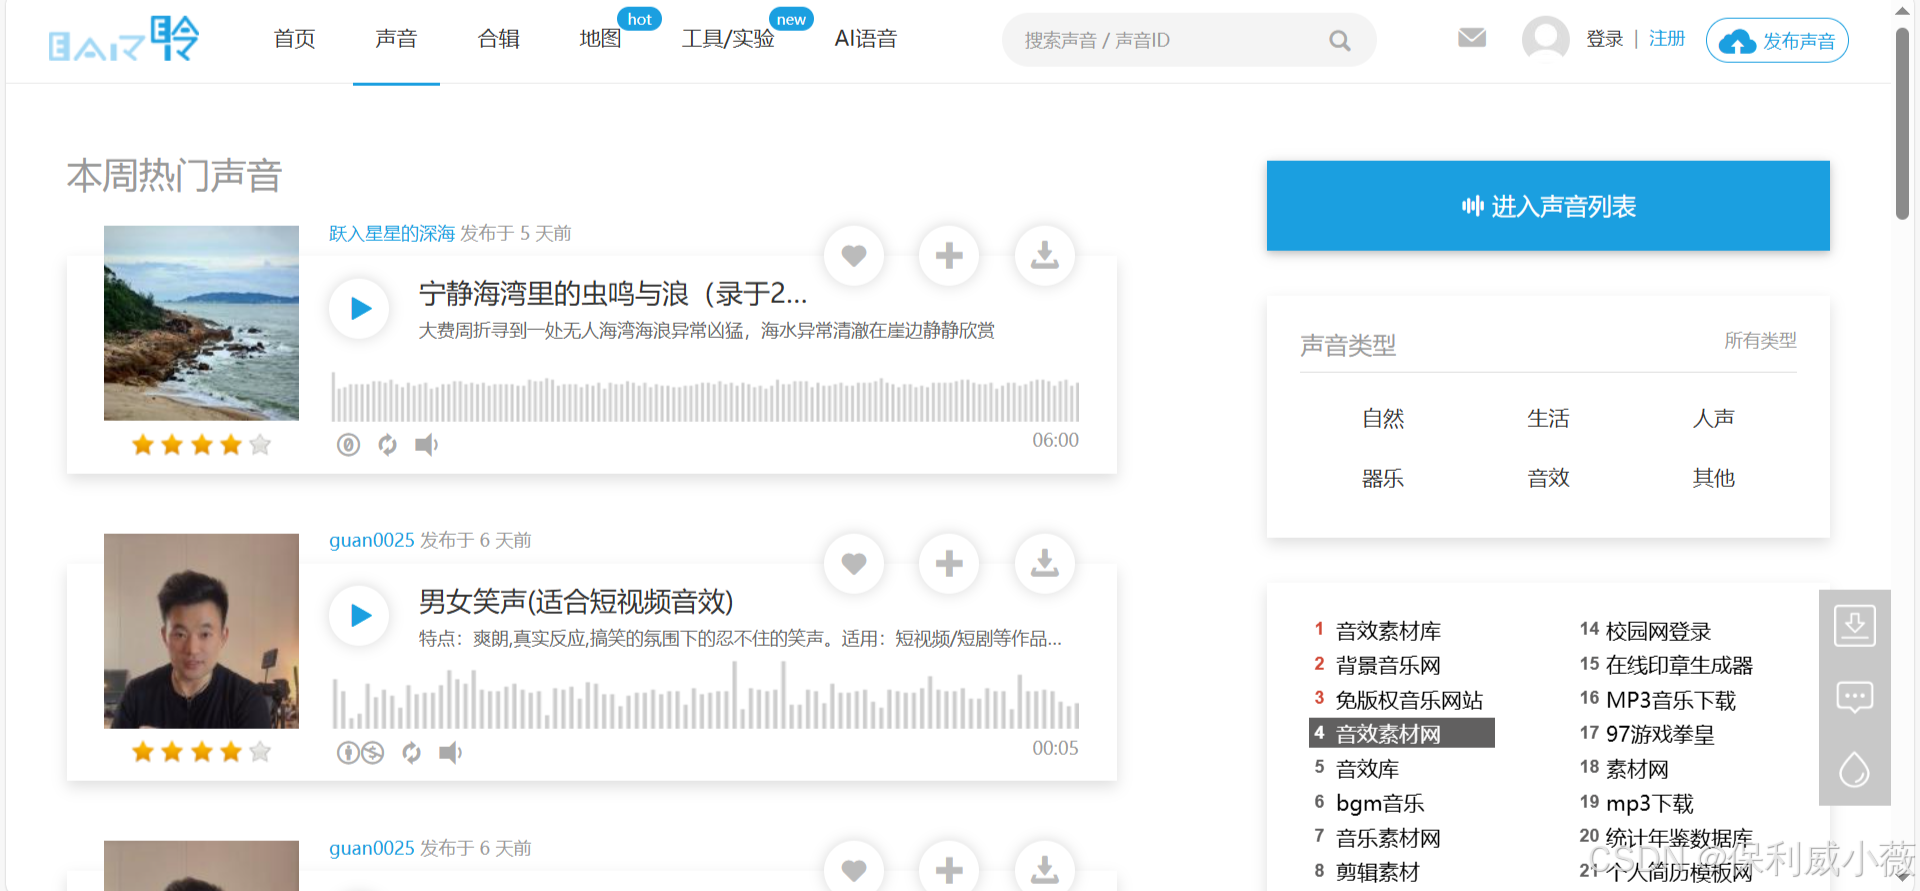Seek in the 宁静海湾里的虫鸣与浪 waveform
Screen dimensions: 1920x891
705,399
